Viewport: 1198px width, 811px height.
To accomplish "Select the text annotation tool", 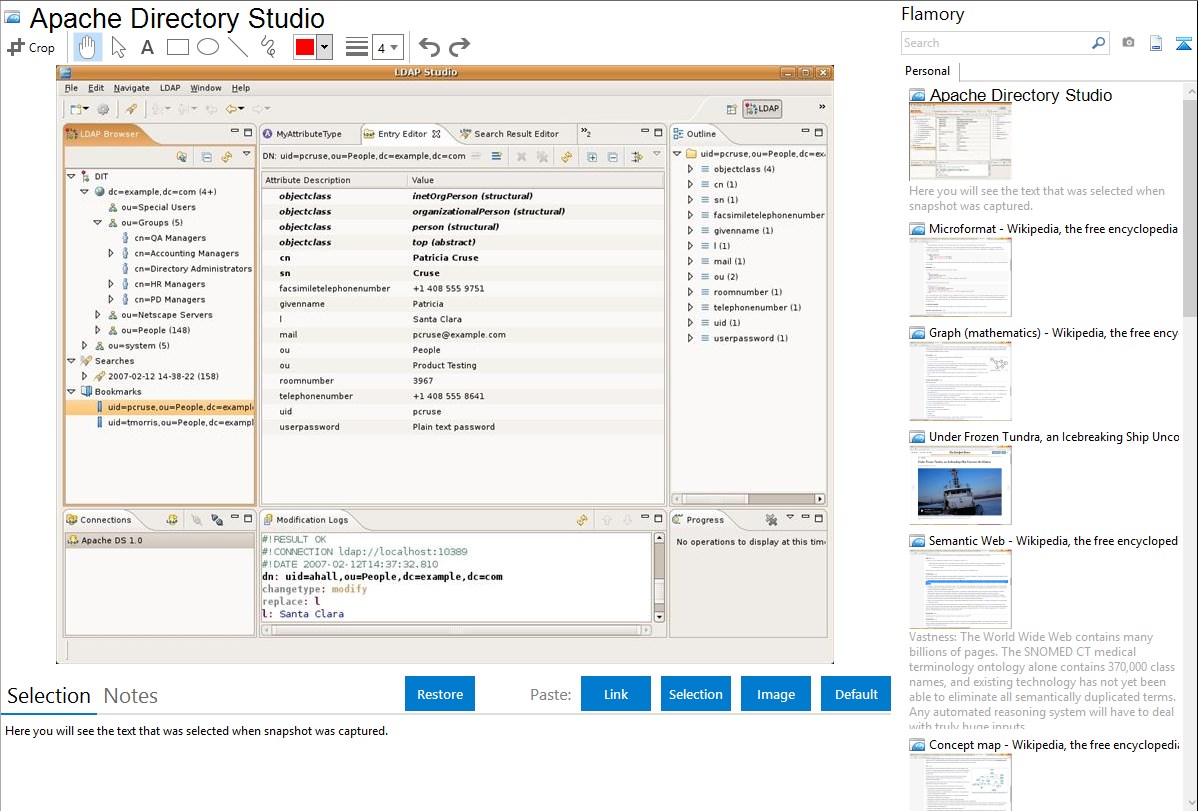I will point(147,47).
